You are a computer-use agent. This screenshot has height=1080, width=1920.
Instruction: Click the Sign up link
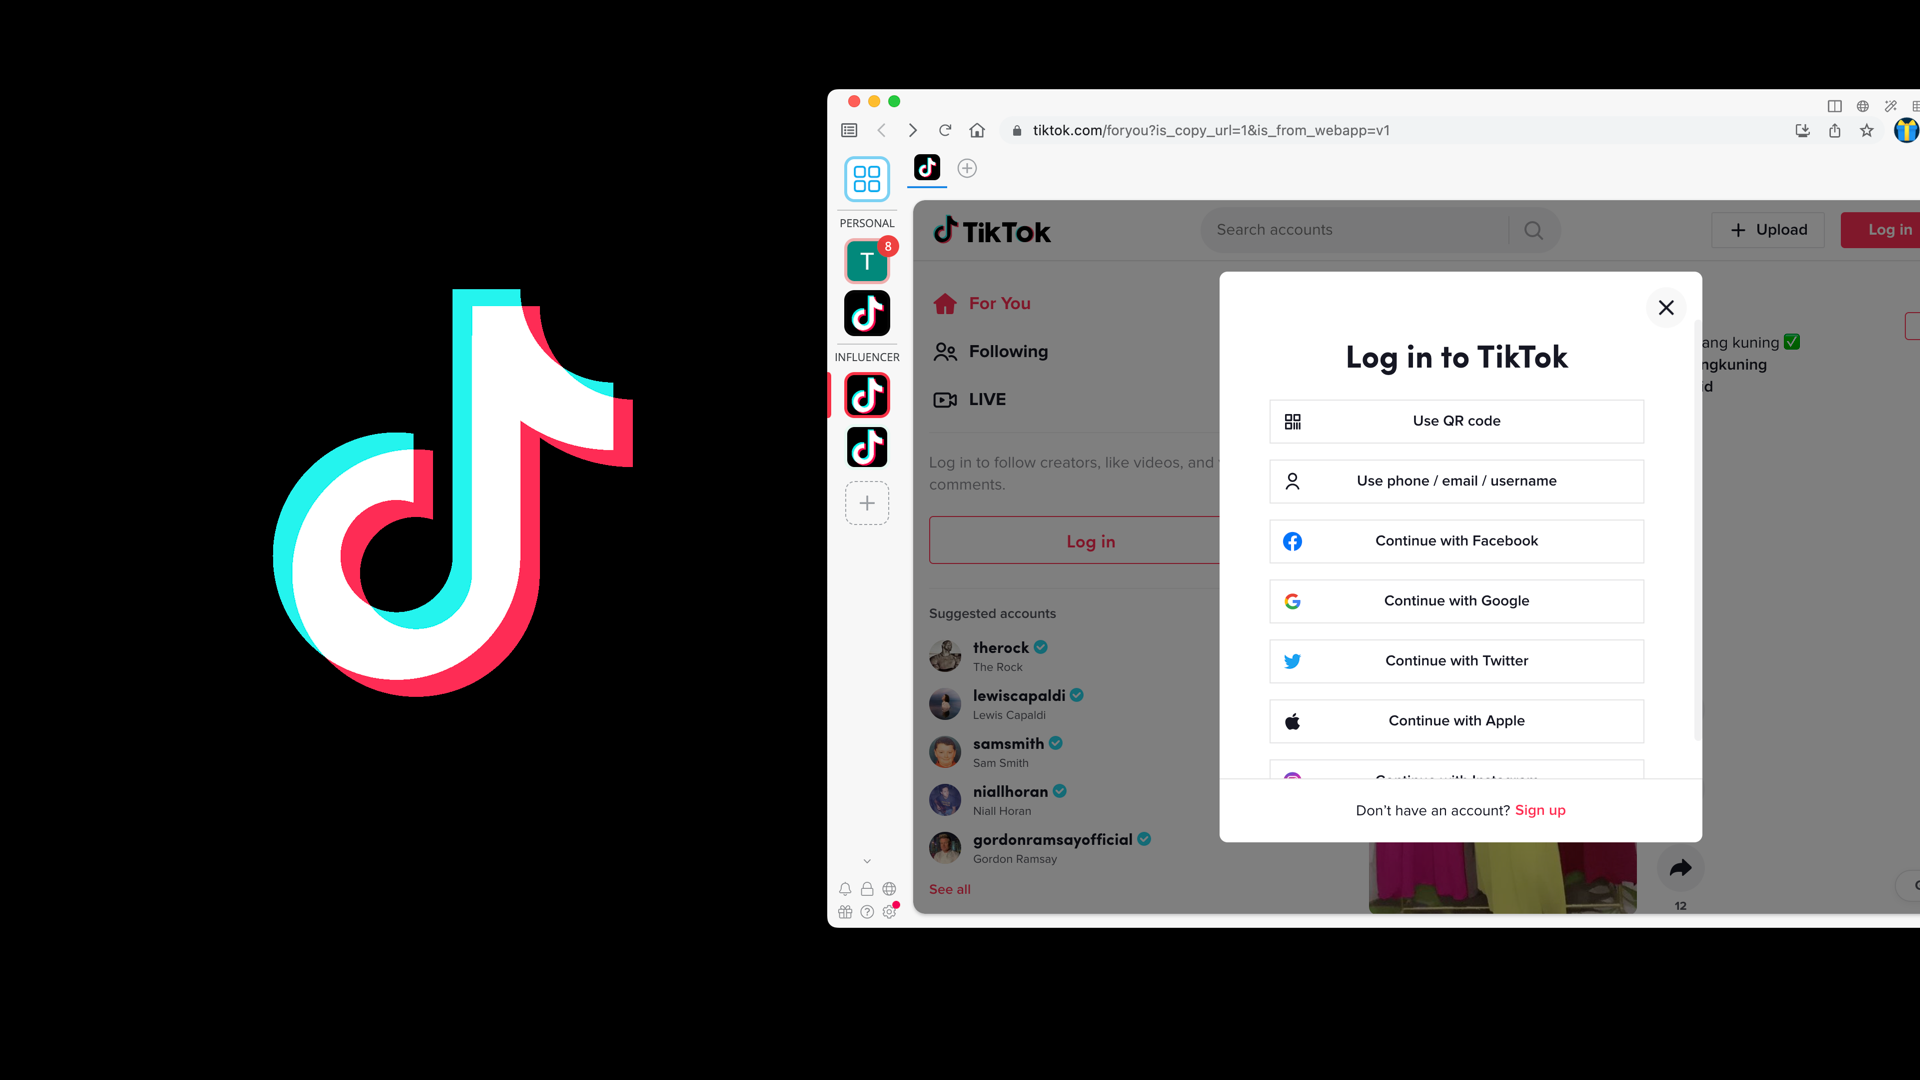[1540, 810]
